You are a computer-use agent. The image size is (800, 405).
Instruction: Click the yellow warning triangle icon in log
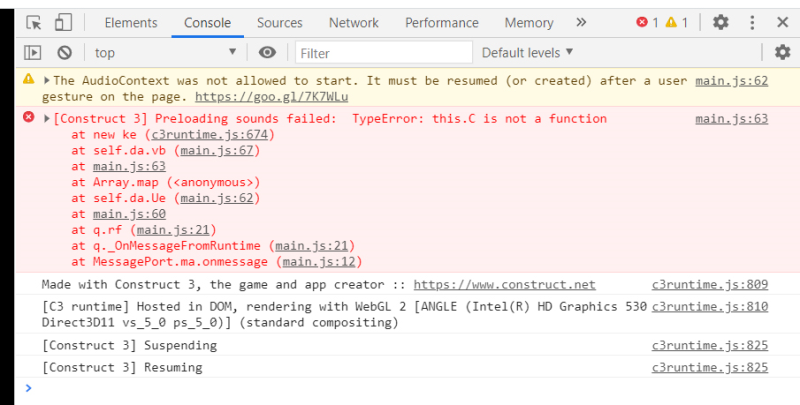coord(29,79)
